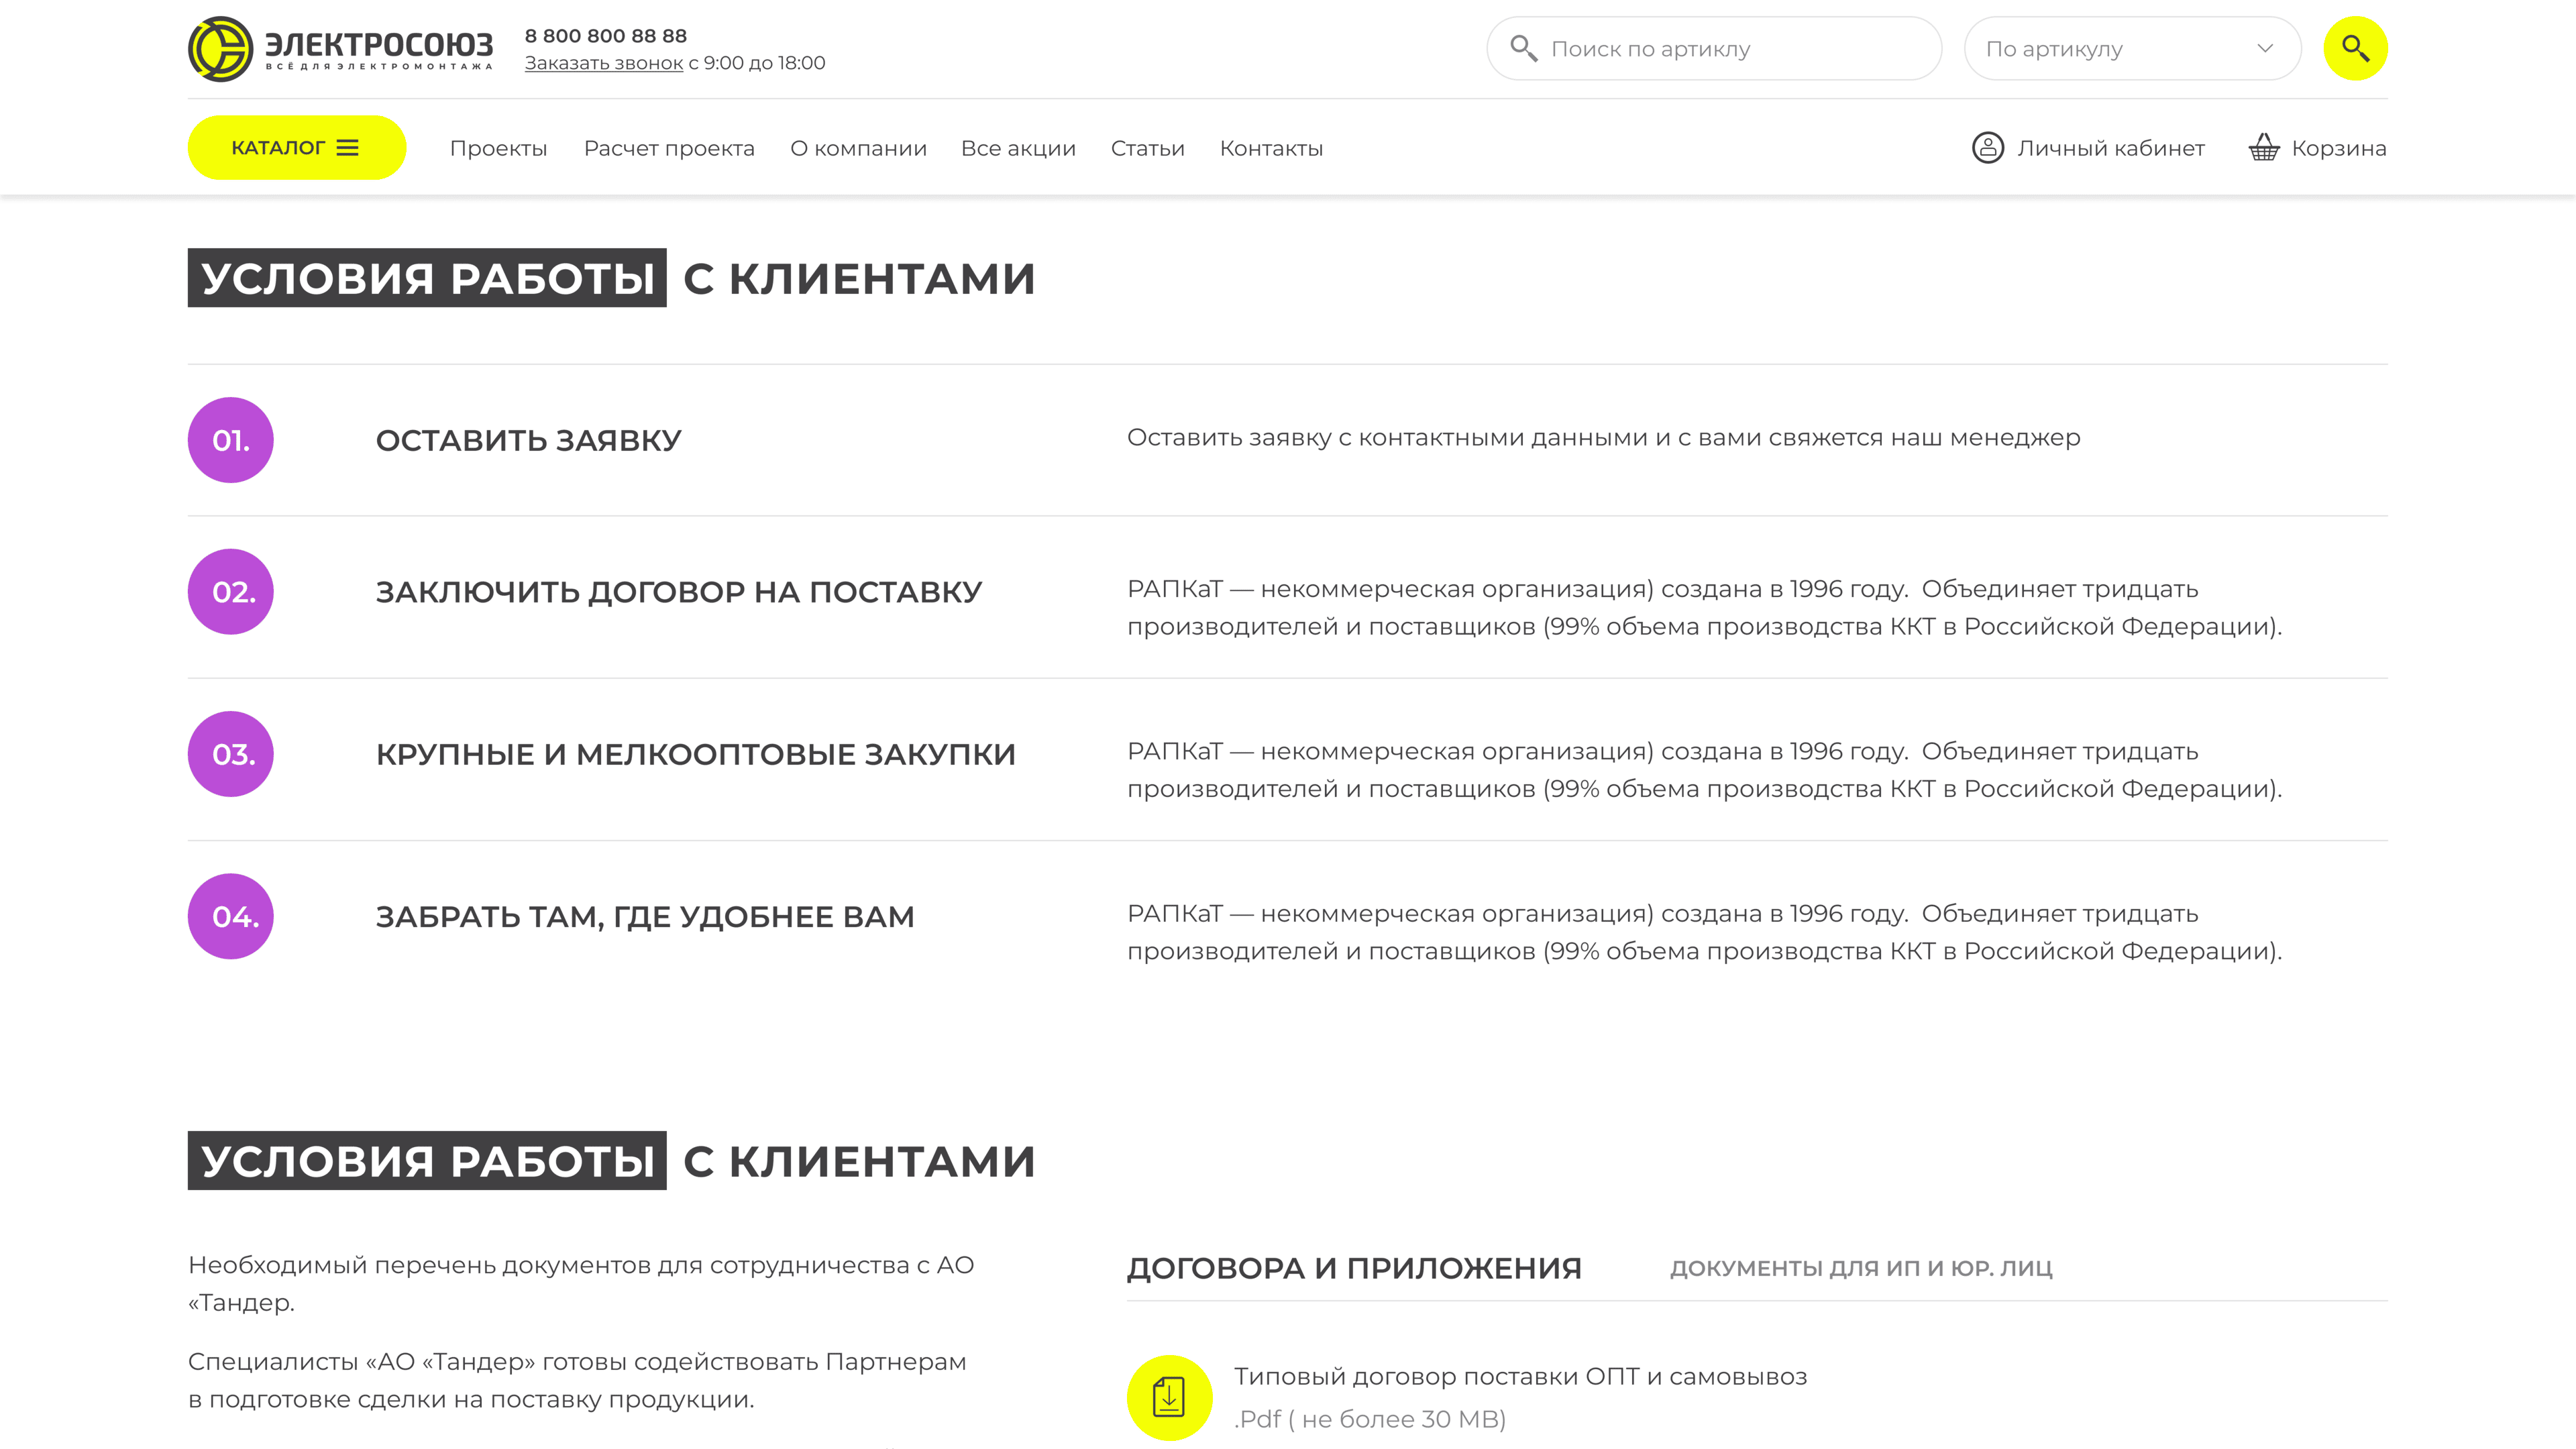Click the shopping basket icon

[x=2264, y=148]
